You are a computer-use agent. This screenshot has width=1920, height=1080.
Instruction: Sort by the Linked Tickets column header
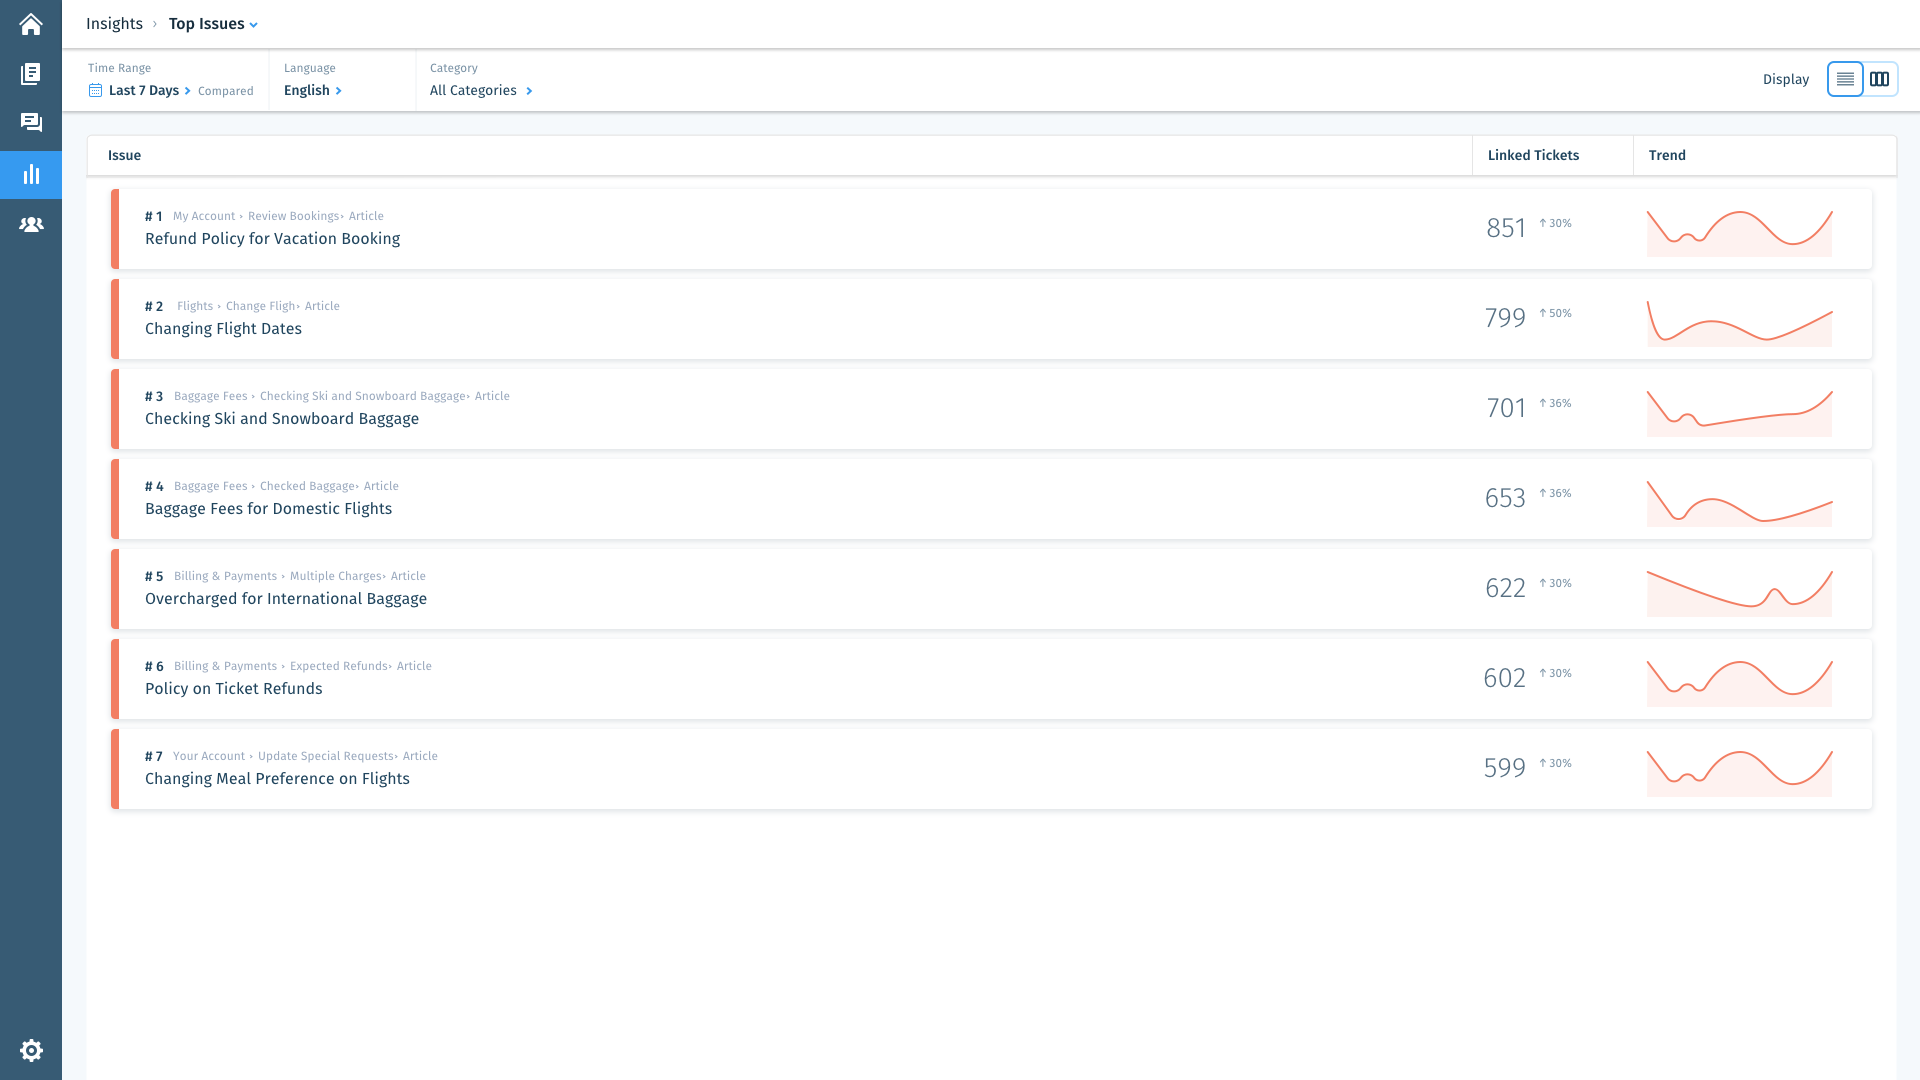1533,155
